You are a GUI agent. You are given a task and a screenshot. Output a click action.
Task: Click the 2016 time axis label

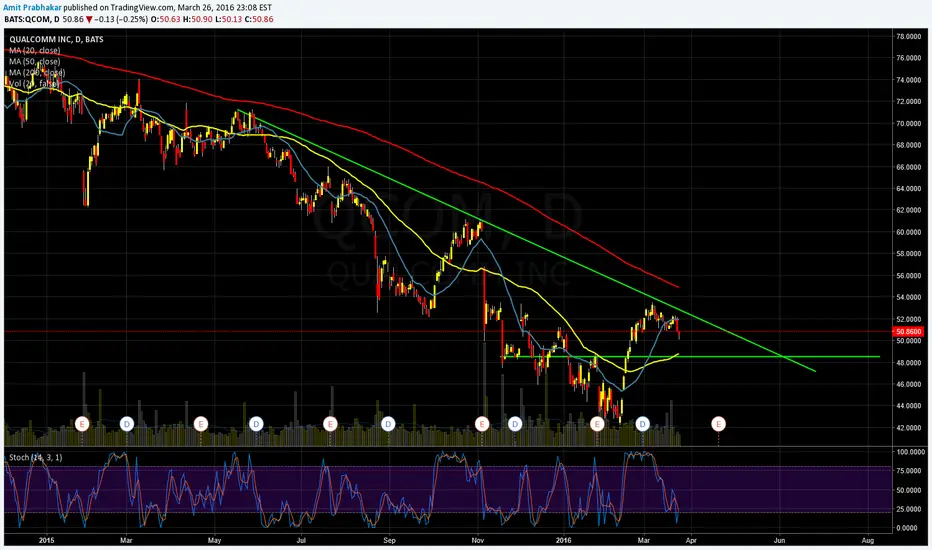click(563, 540)
